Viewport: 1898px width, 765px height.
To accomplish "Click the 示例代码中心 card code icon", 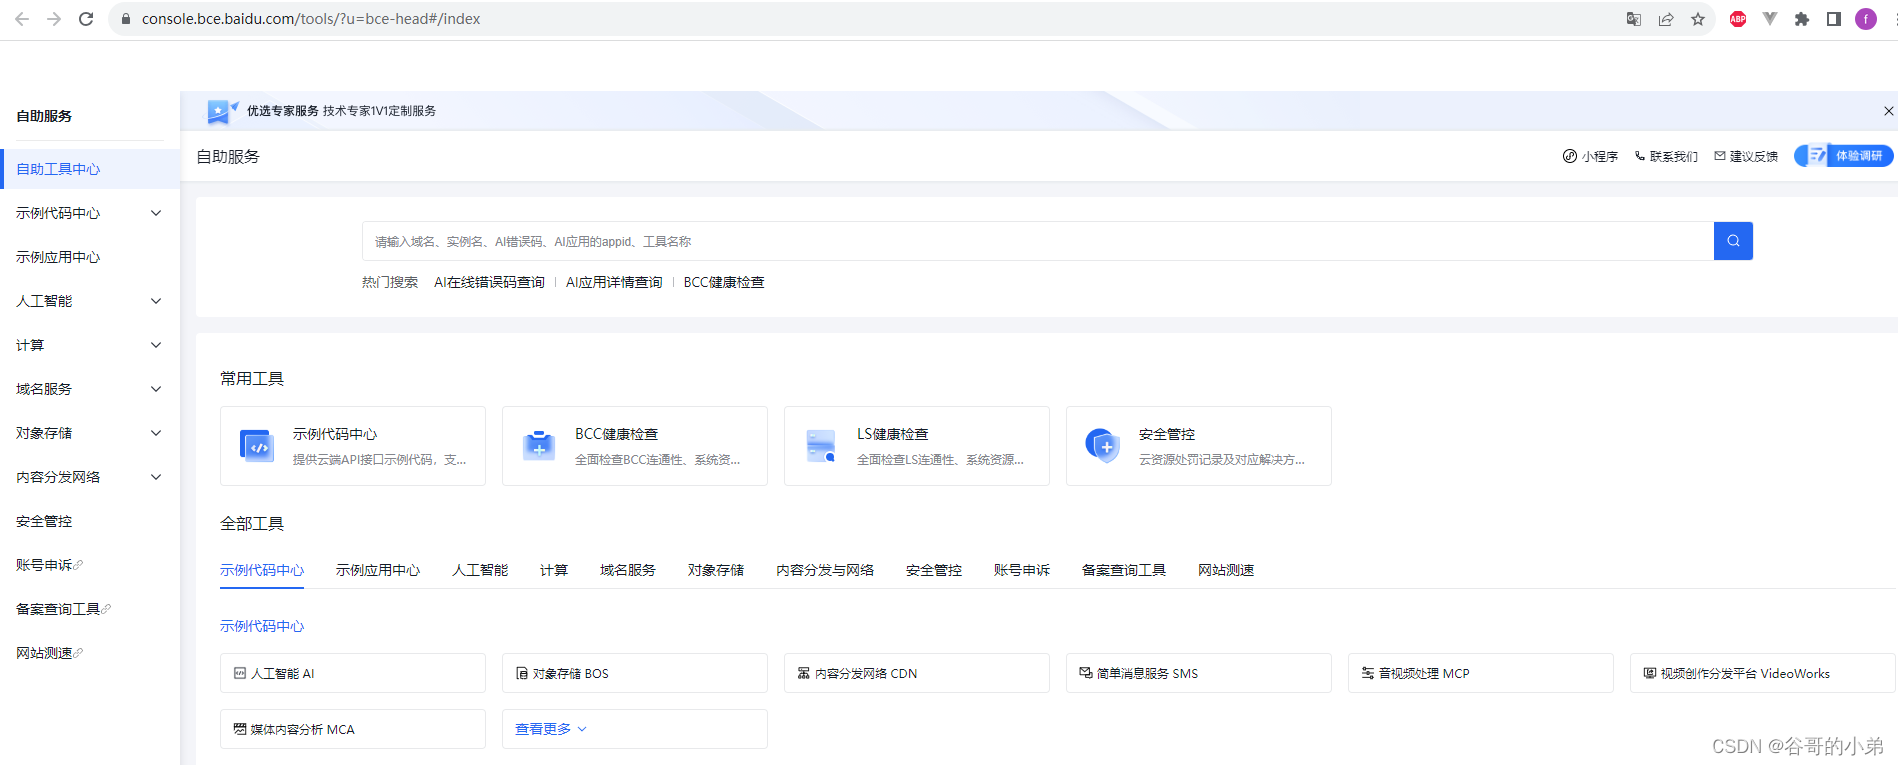I will coord(257,445).
